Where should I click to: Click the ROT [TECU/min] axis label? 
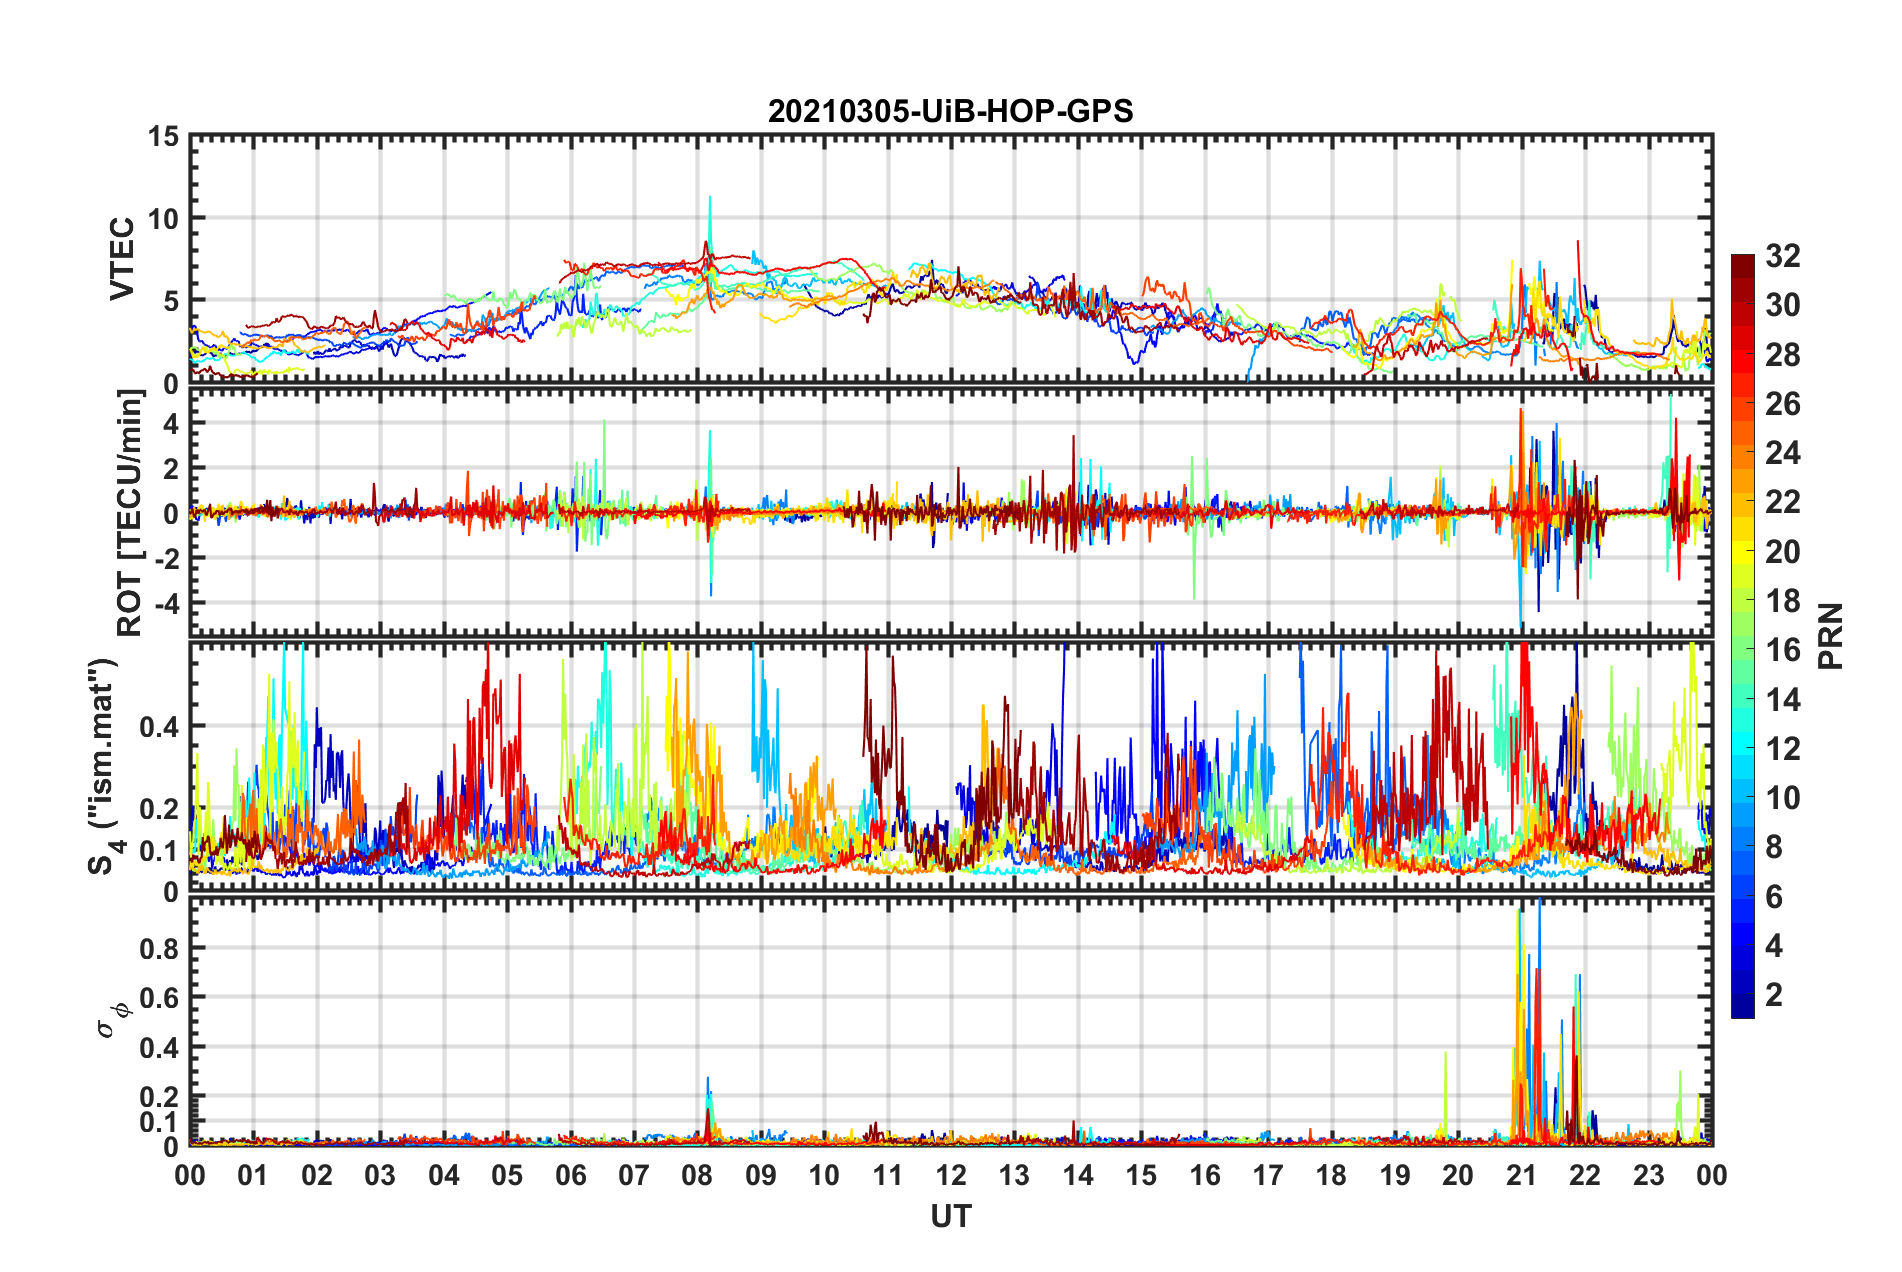[x=130, y=513]
